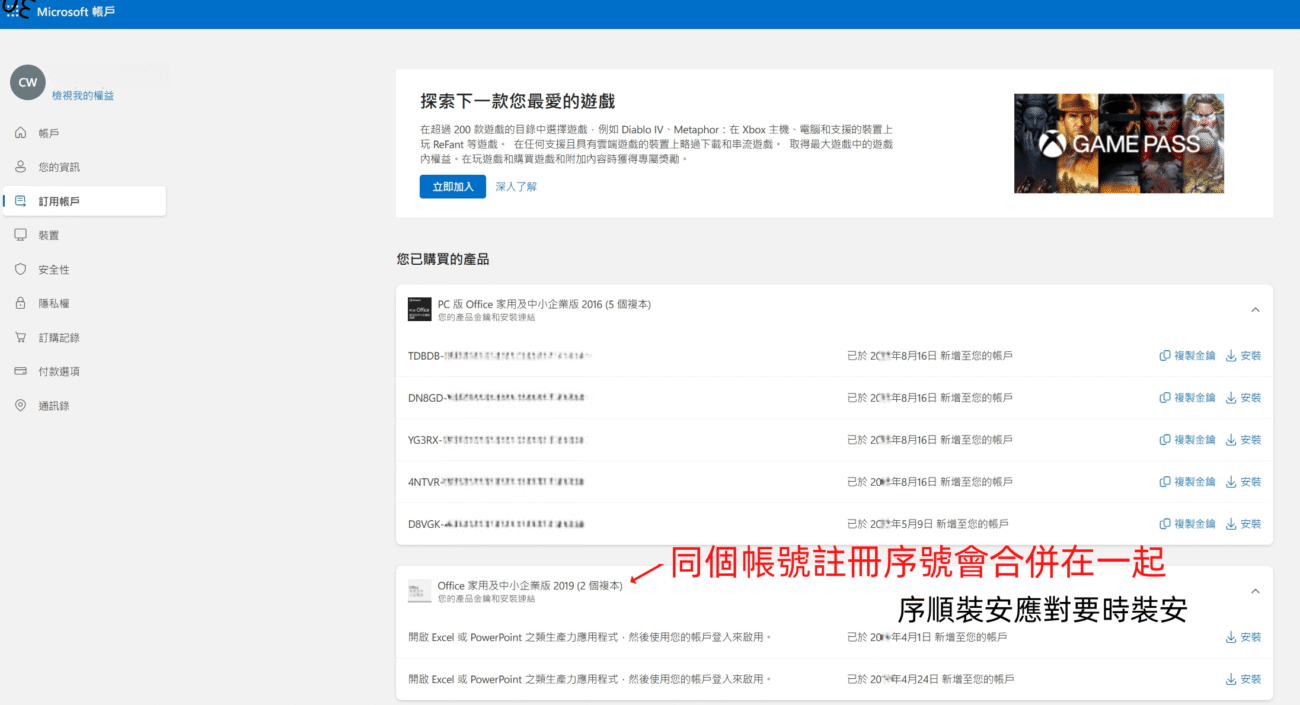This screenshot has width=1300, height=705.
Task: Copy the key for YG3RX row
Action: click(1187, 440)
